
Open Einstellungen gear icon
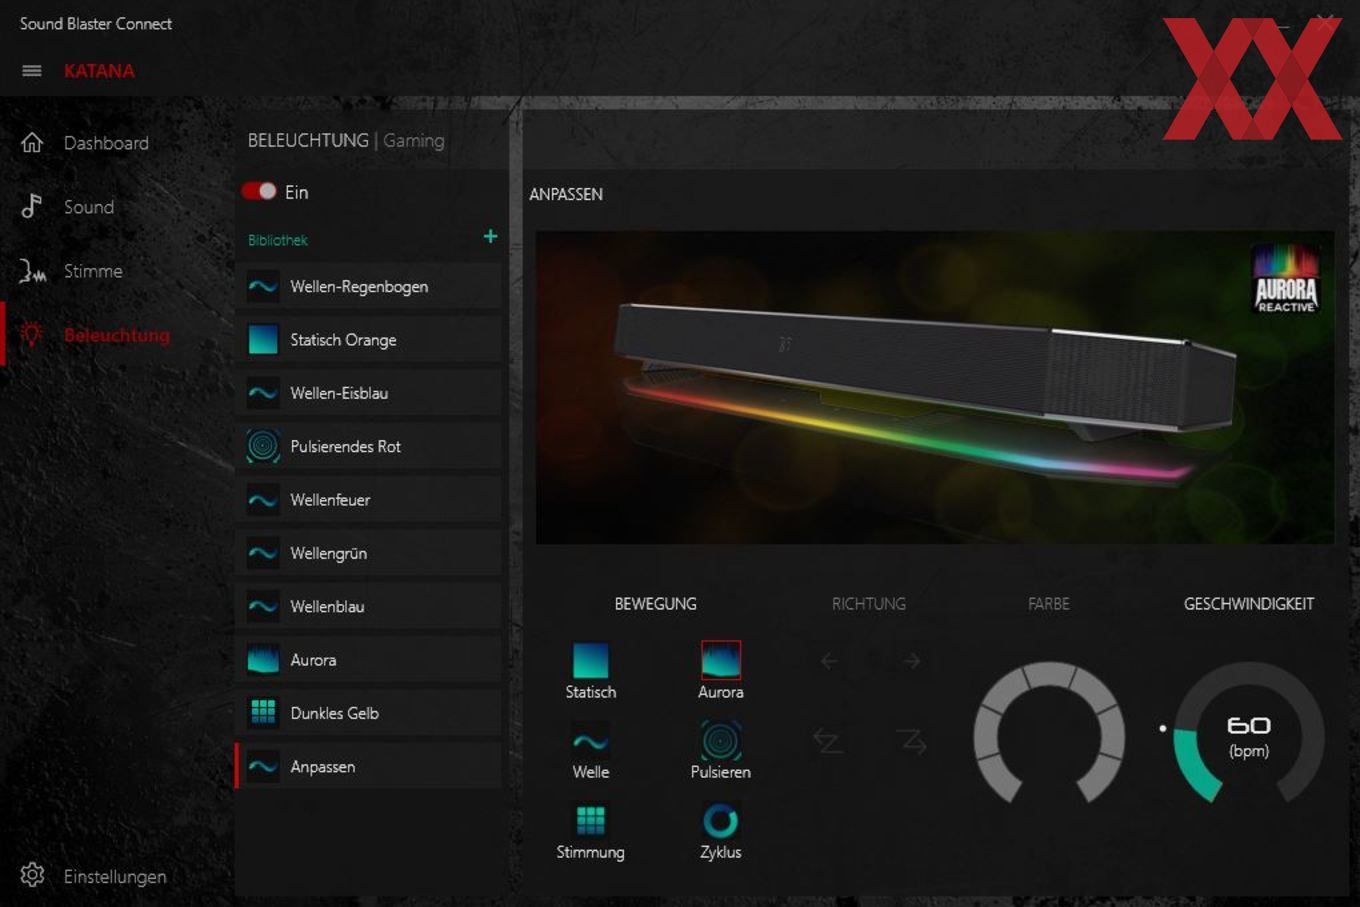tap(32, 875)
